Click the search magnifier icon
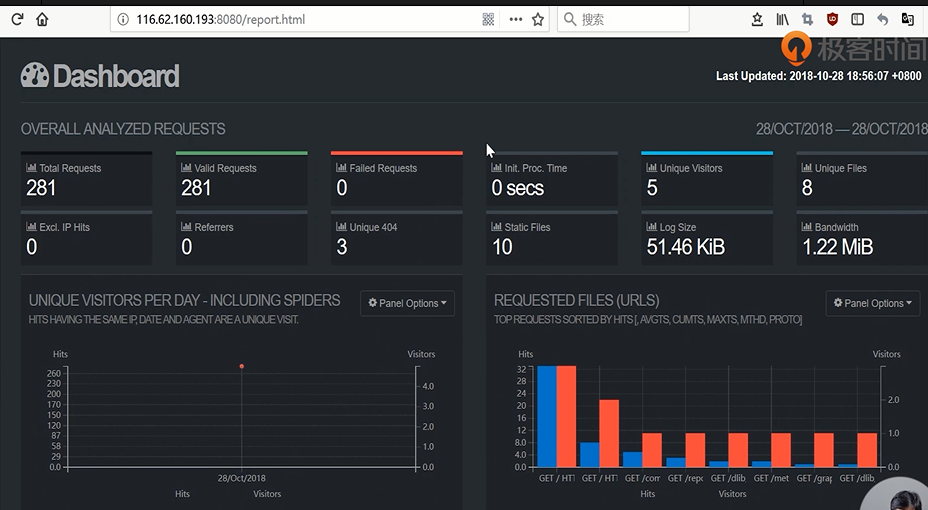Image resolution: width=928 pixels, height=510 pixels. (569, 20)
